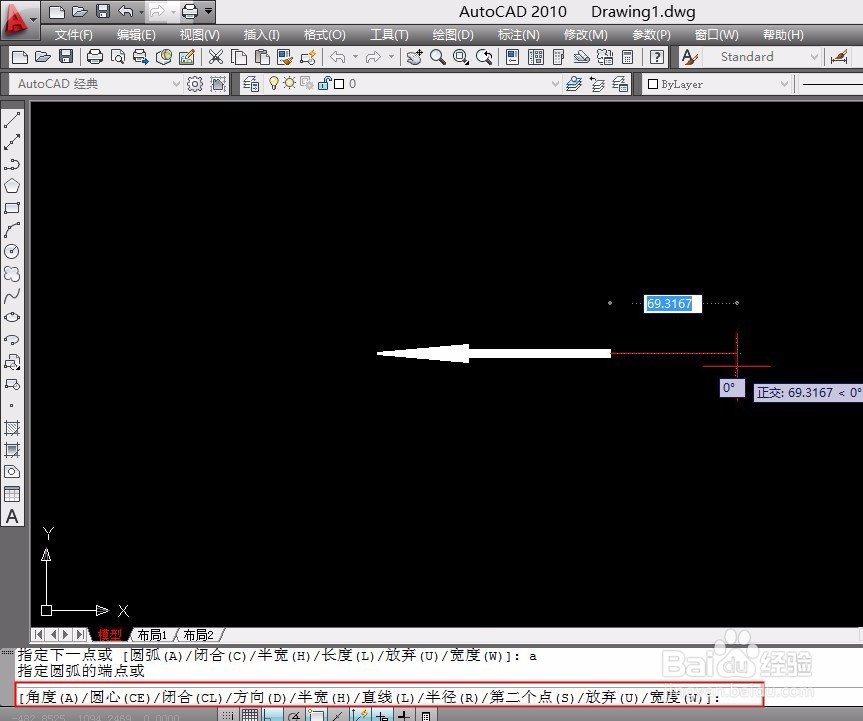Toggle Dynamic UCS in status bar
Viewport: 863px width, 721px height.
pos(361,715)
